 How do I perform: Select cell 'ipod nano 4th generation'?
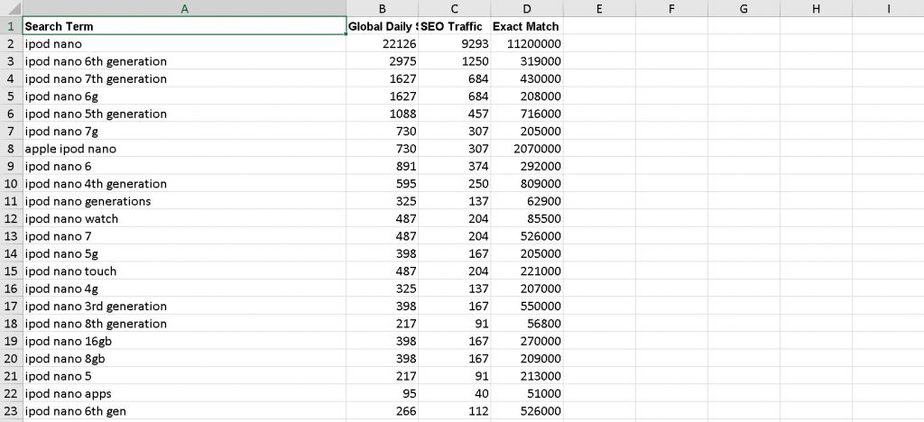(184, 183)
